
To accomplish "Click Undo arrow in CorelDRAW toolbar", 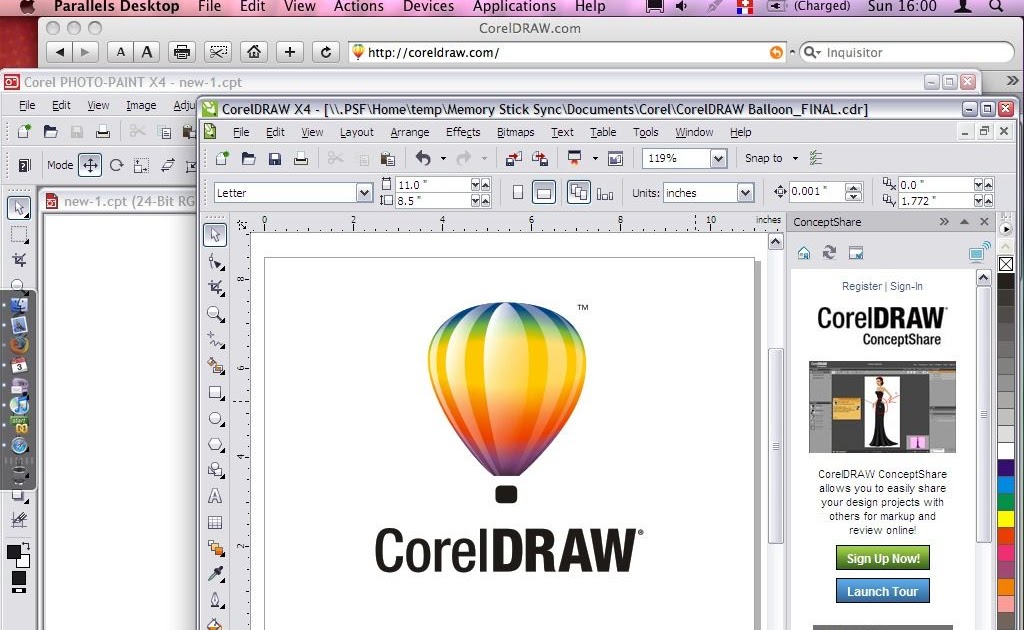I will pos(423,158).
